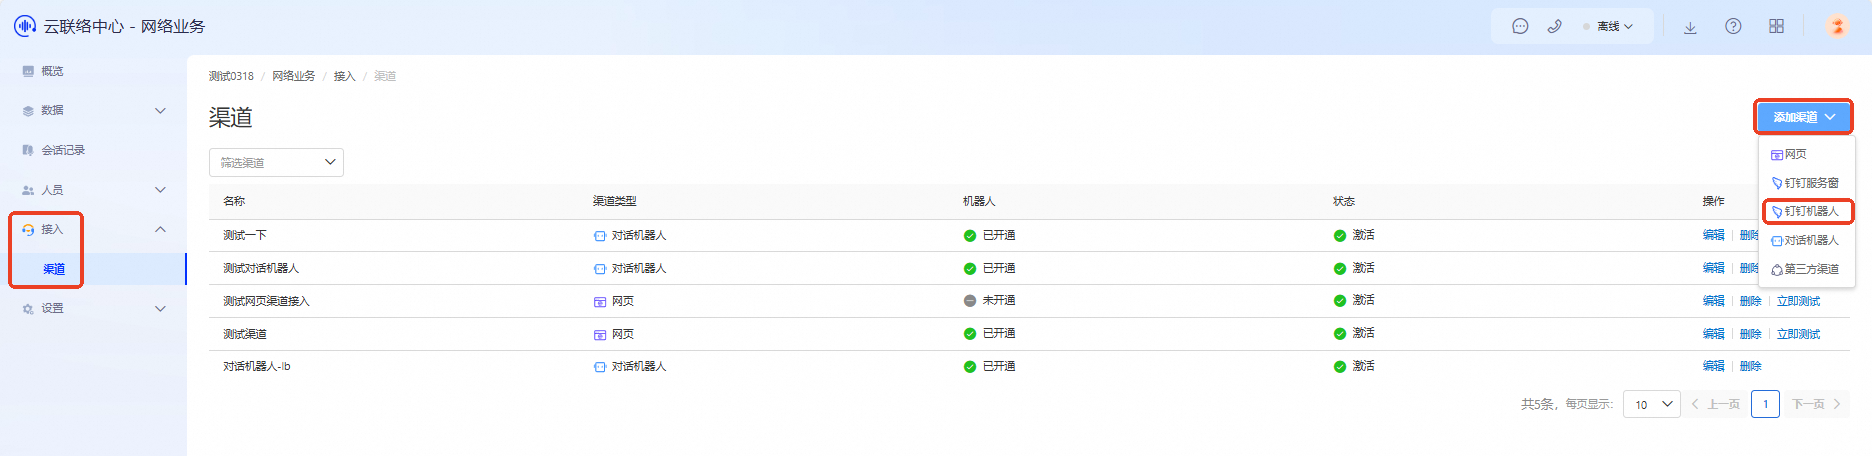1872x456 pixels.
Task: Click the 会话记录 sidebar icon
Action: coord(28,150)
